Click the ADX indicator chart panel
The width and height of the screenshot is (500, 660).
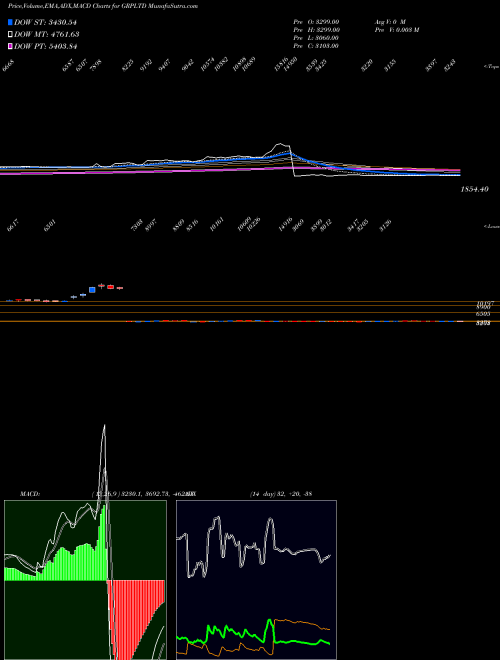click(256, 580)
